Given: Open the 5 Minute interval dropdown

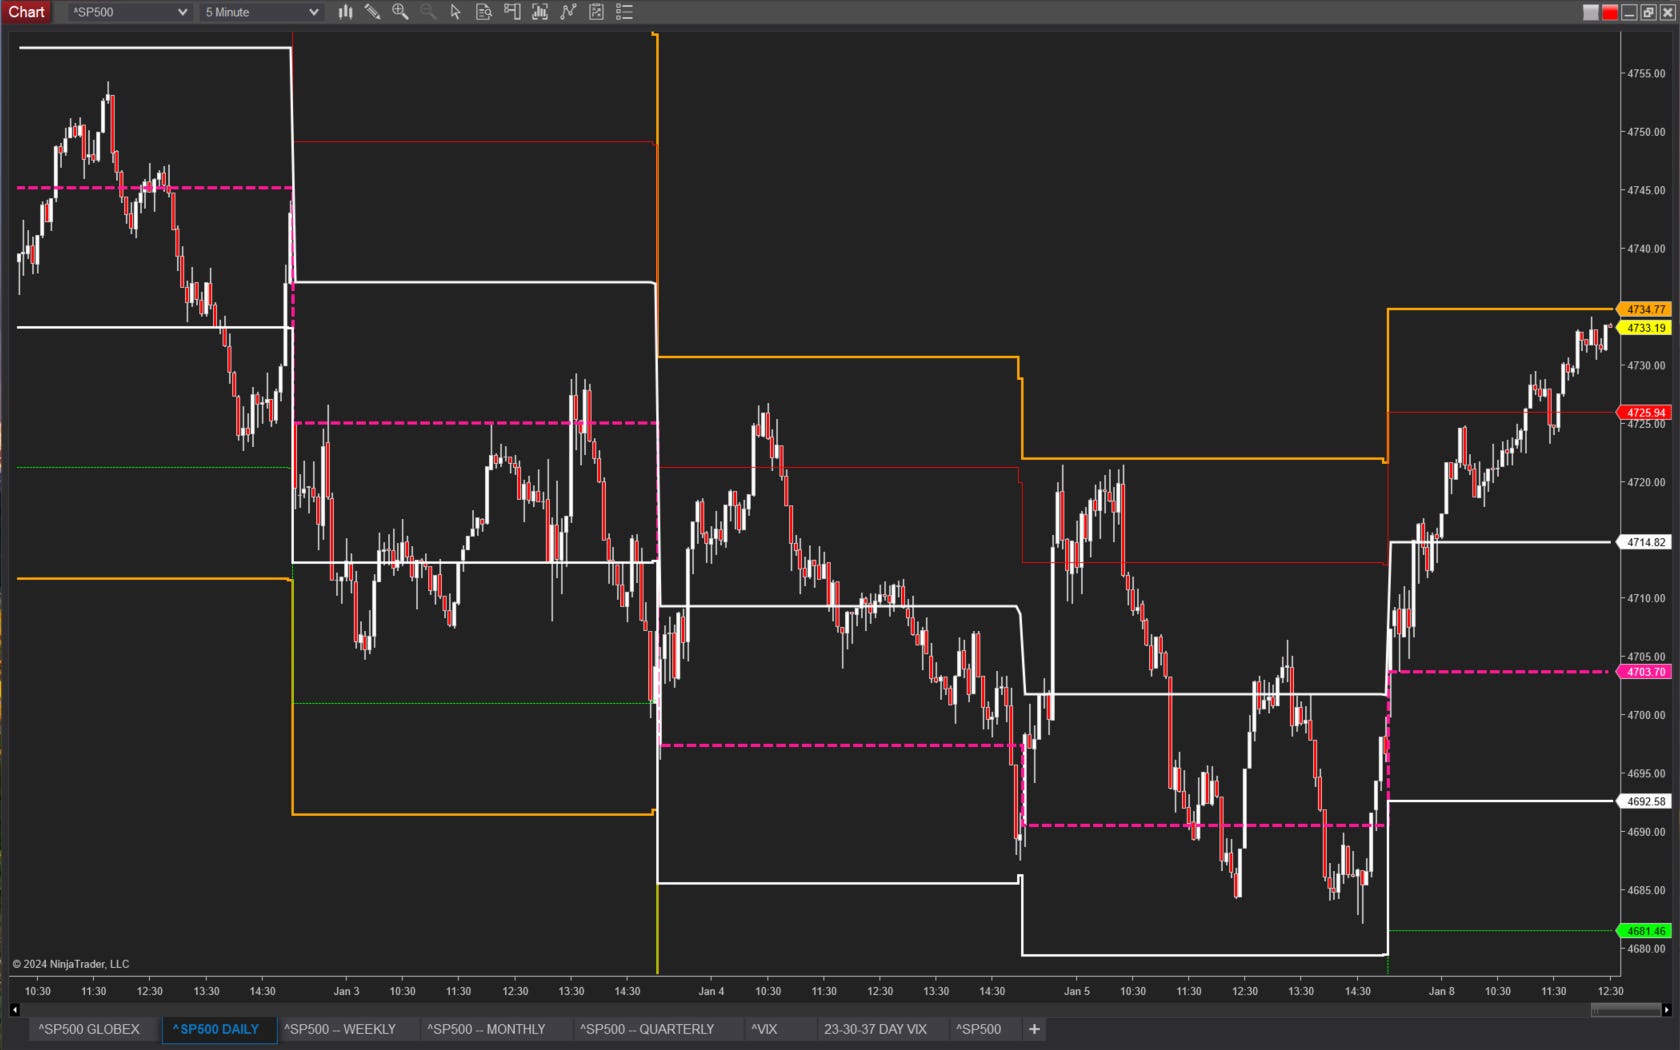Looking at the screenshot, I should (260, 12).
